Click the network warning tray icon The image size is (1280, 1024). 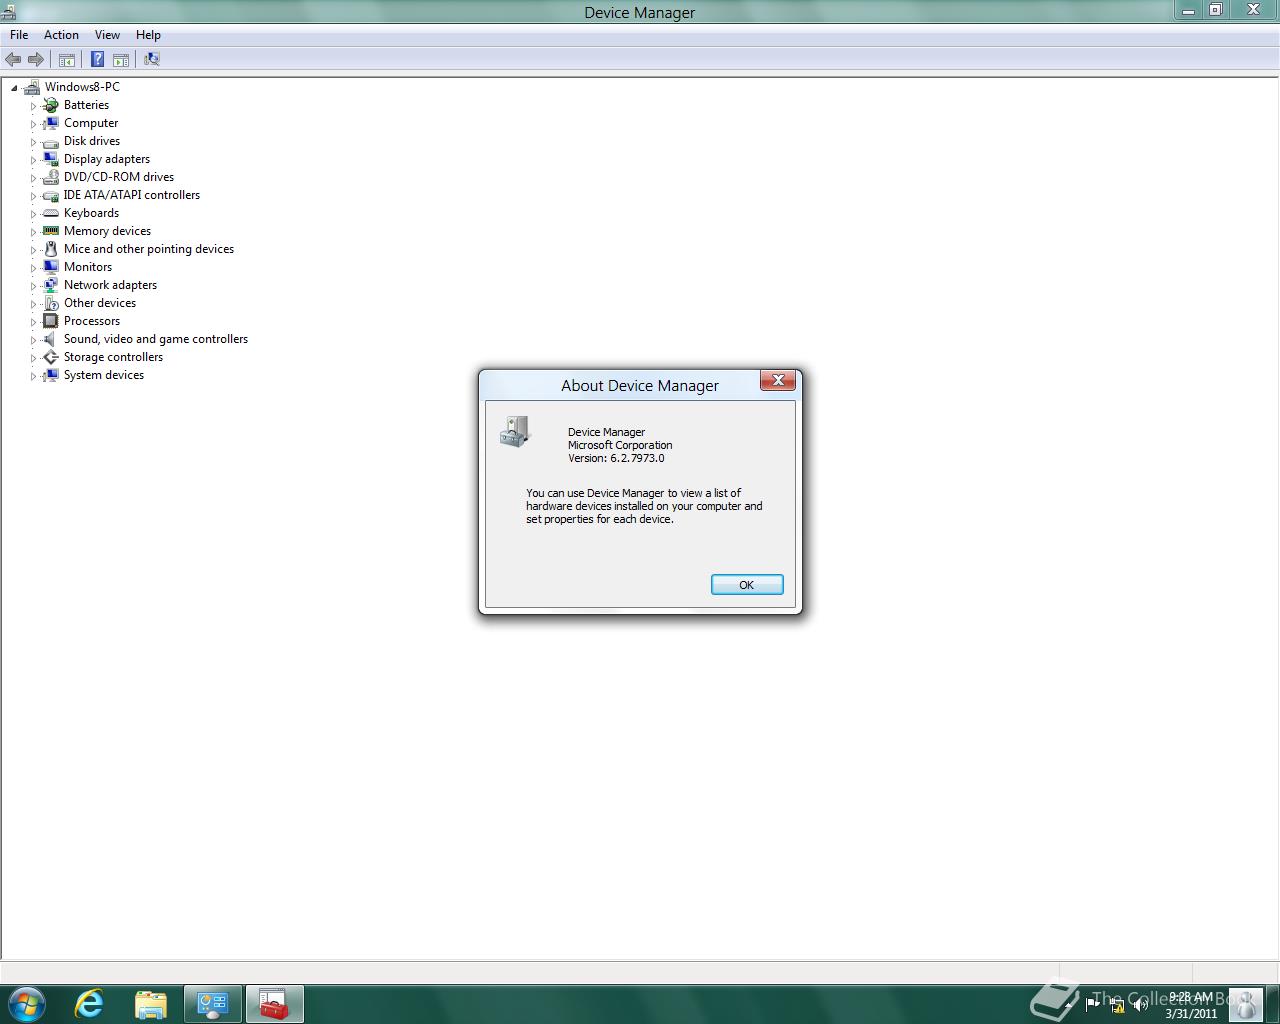pos(1116,1004)
